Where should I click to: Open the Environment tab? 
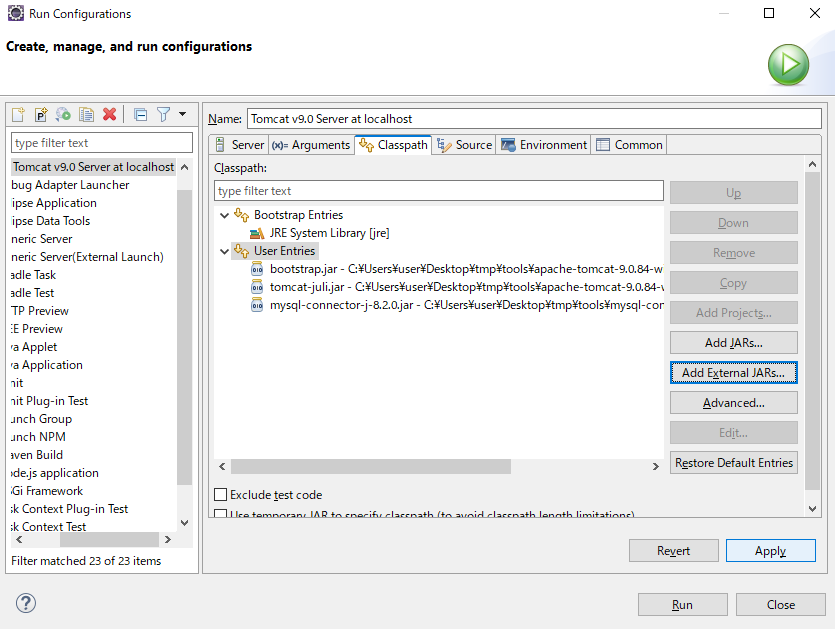click(544, 145)
